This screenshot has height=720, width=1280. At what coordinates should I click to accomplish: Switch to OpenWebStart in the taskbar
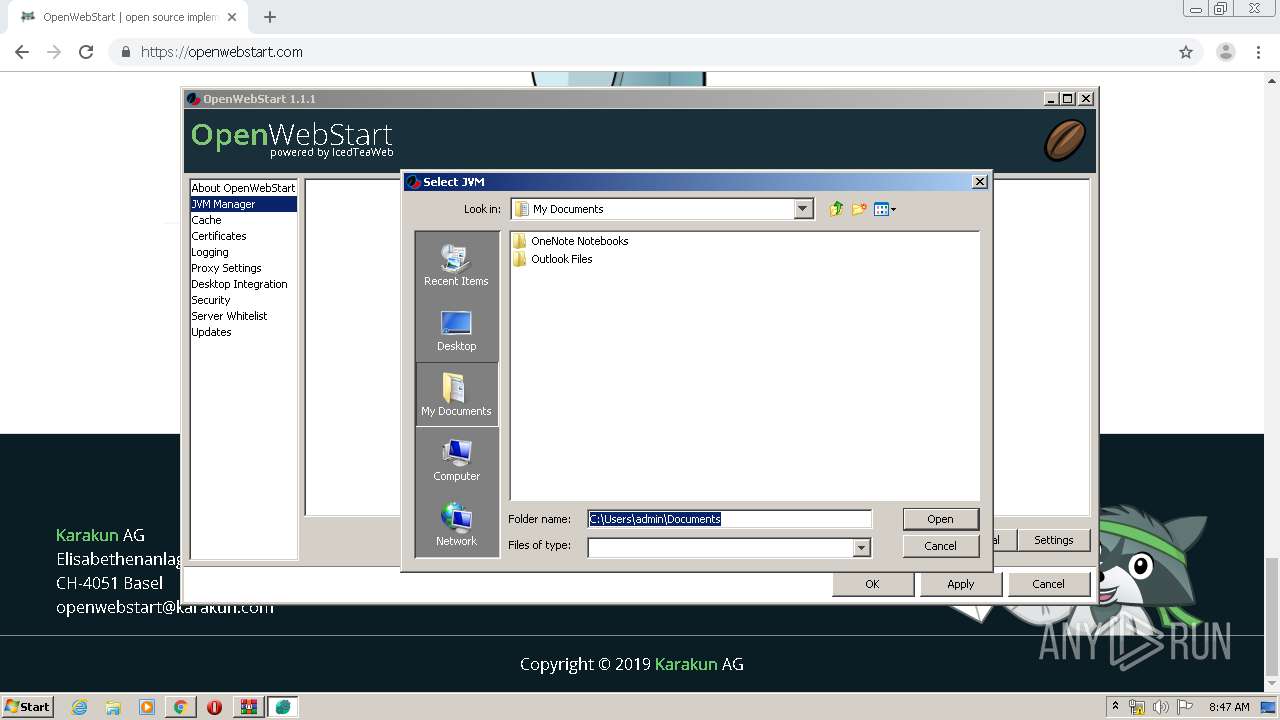[283, 707]
